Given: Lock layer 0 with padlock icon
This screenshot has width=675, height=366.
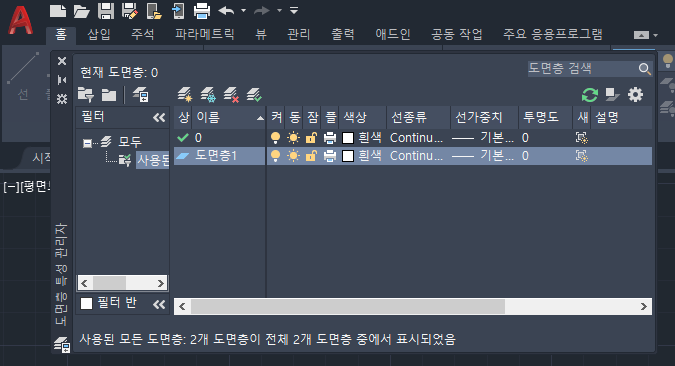Looking at the screenshot, I should (x=311, y=138).
